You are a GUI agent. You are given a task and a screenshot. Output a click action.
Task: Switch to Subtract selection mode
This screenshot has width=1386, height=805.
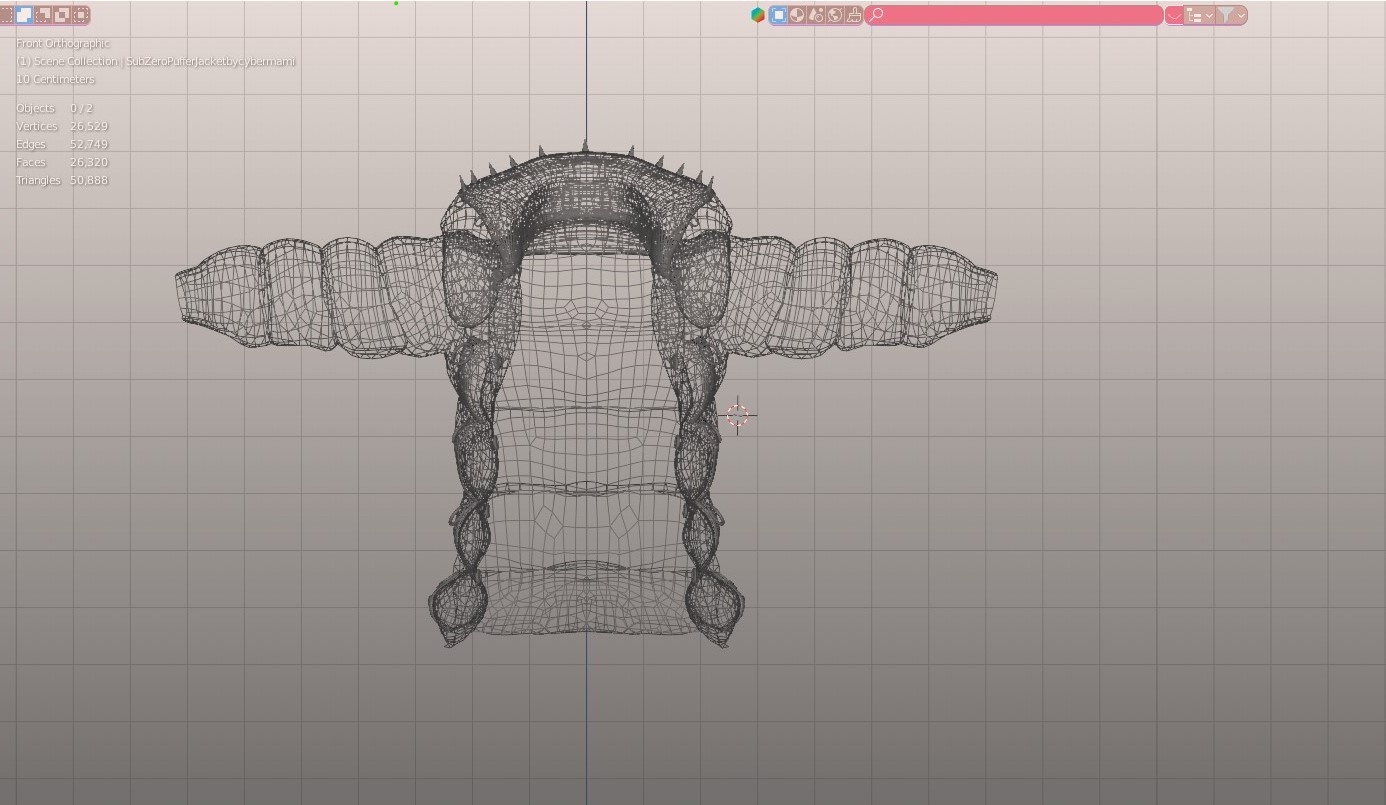point(43,15)
